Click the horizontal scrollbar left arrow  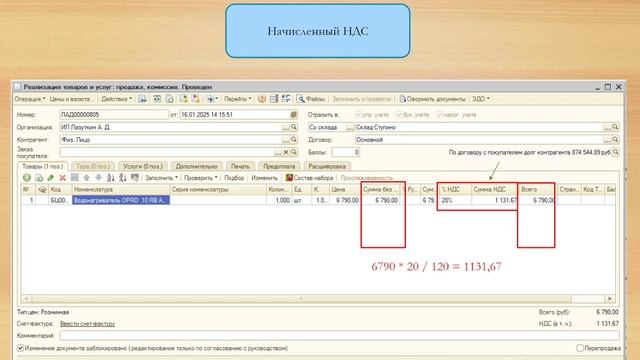click(x=26, y=299)
